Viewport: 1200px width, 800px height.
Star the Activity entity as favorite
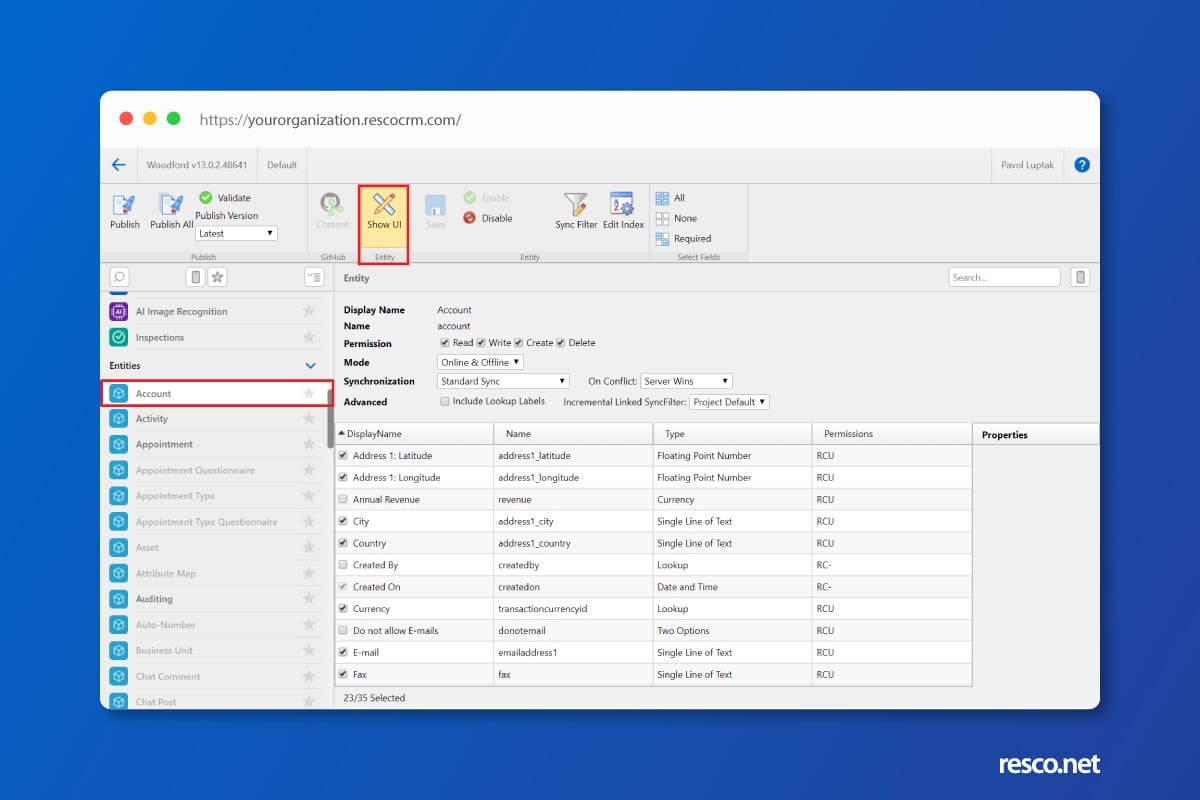(309, 419)
